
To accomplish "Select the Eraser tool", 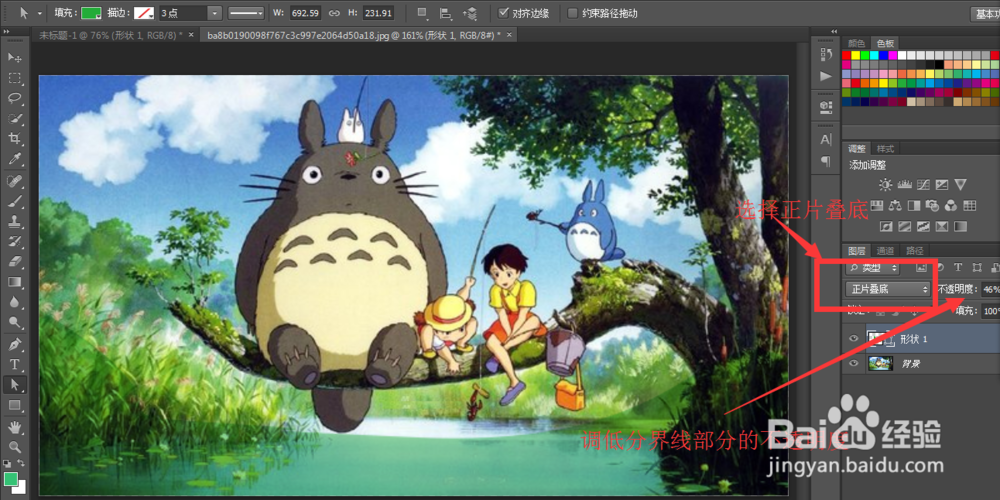I will (15, 261).
